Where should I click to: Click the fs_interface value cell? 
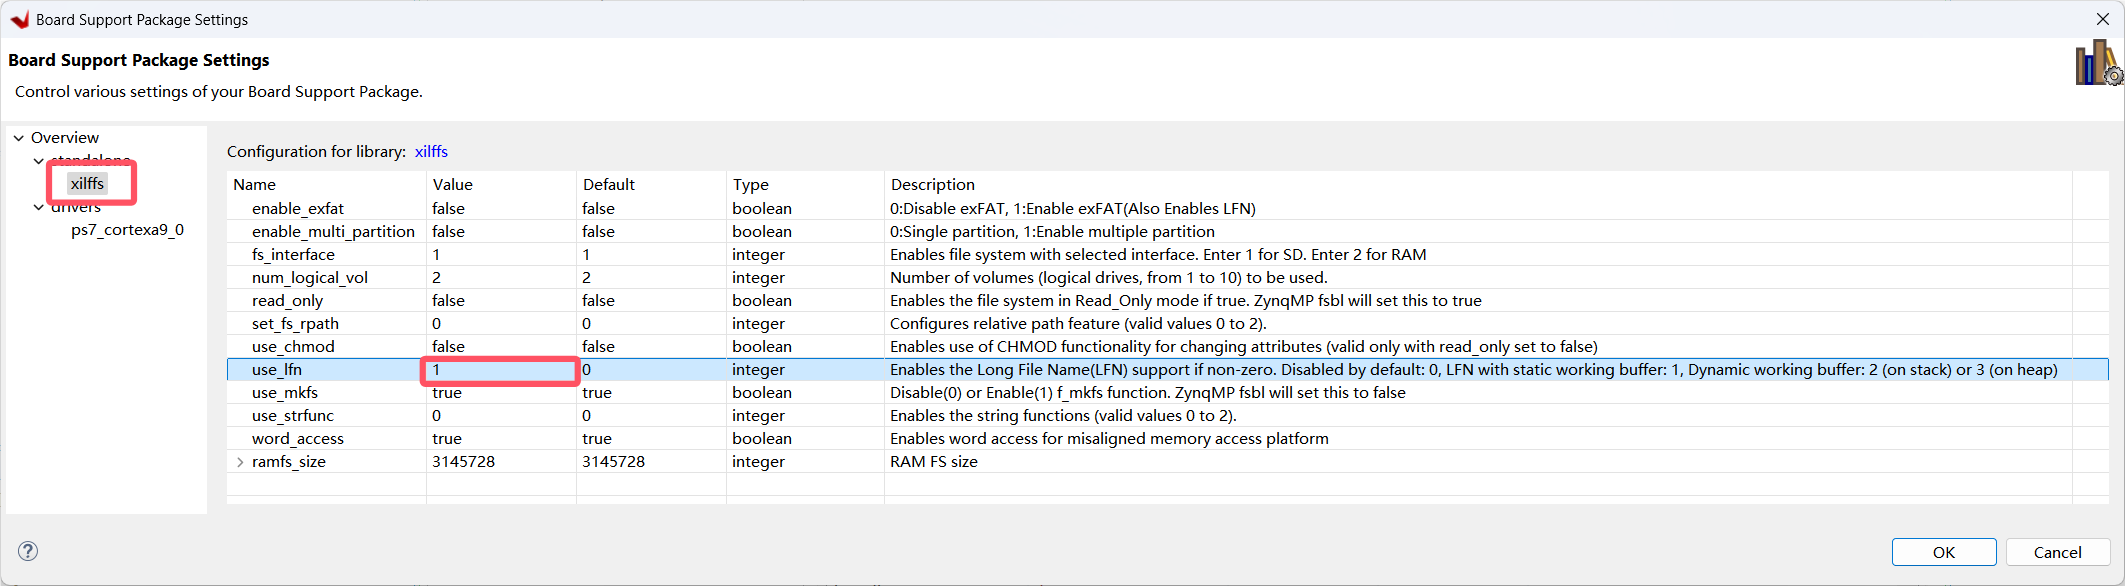(501, 255)
